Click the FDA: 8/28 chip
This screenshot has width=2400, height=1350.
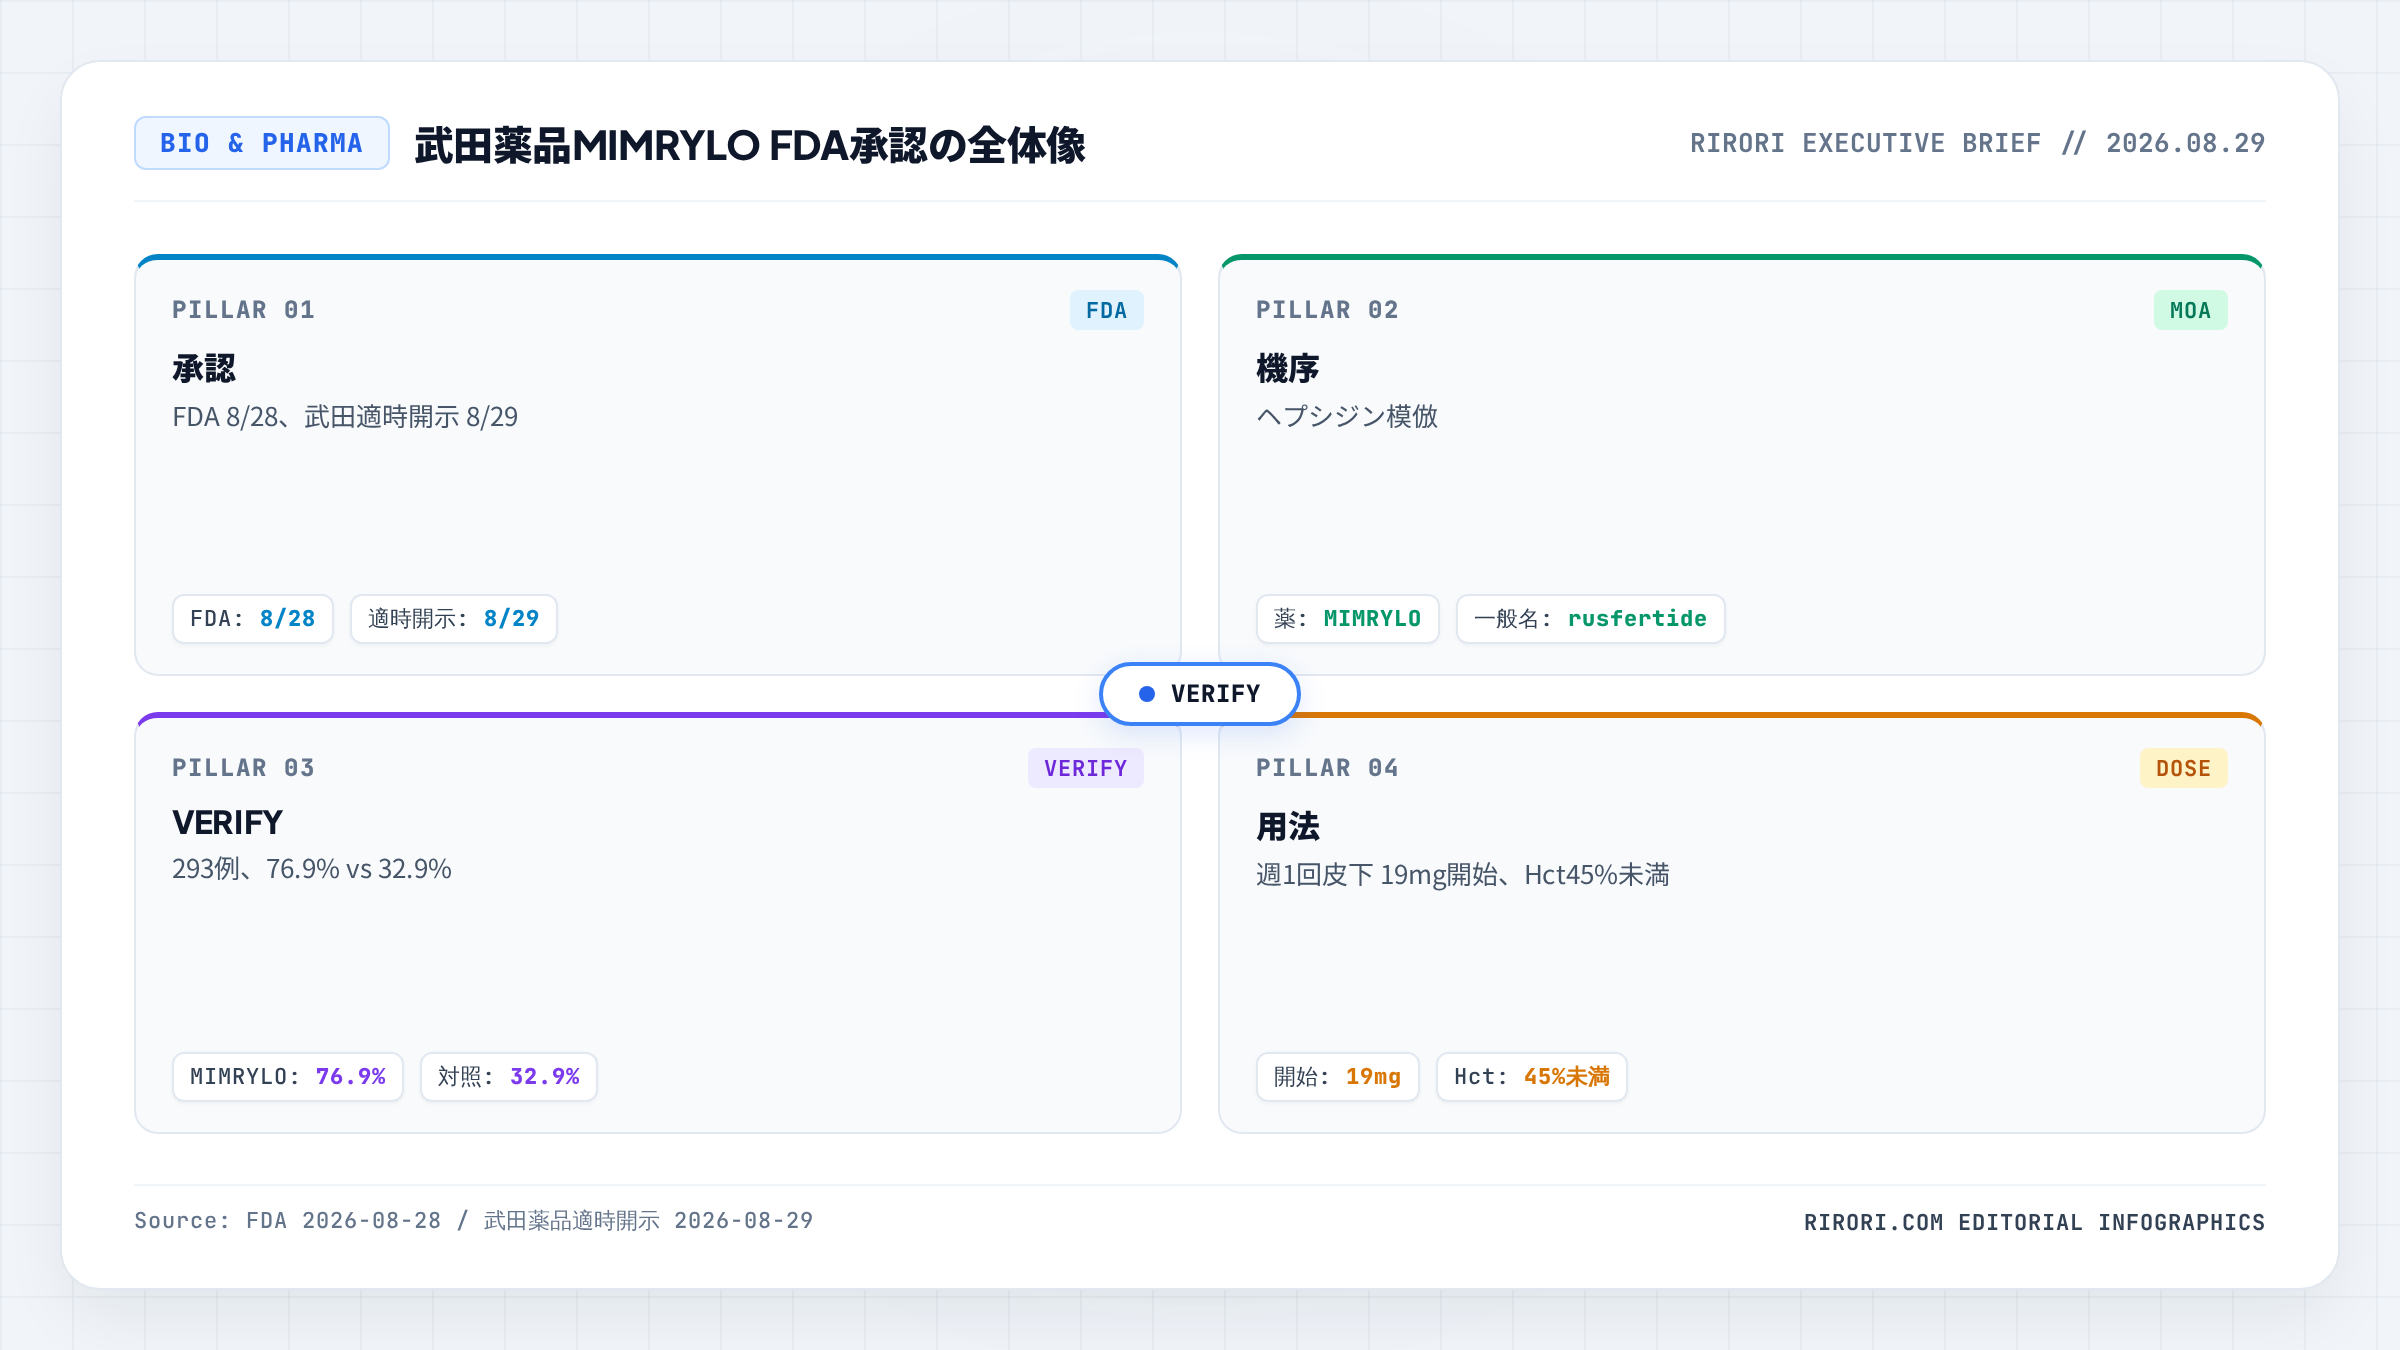pos(253,619)
